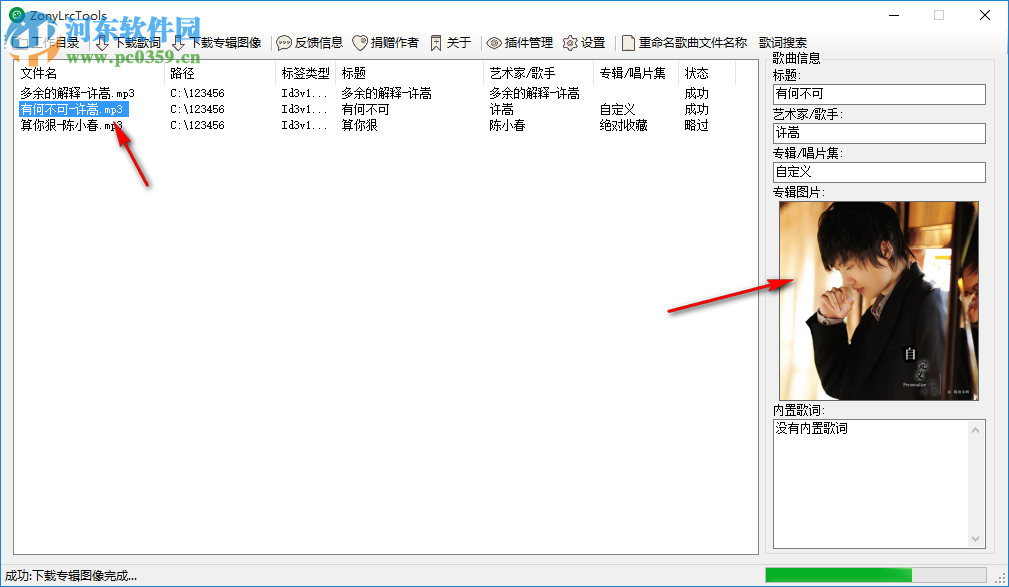Click the title field showing 有何不可

click(878, 94)
